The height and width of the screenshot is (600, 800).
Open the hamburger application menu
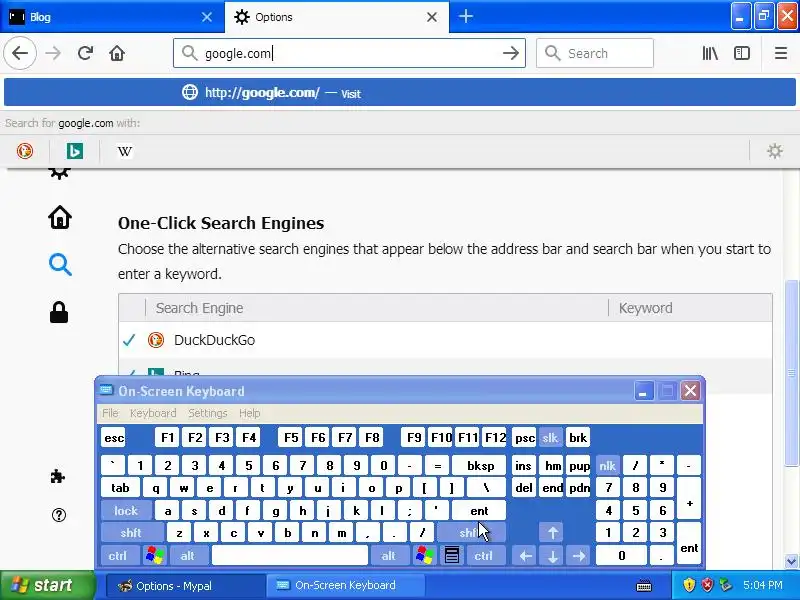point(781,53)
